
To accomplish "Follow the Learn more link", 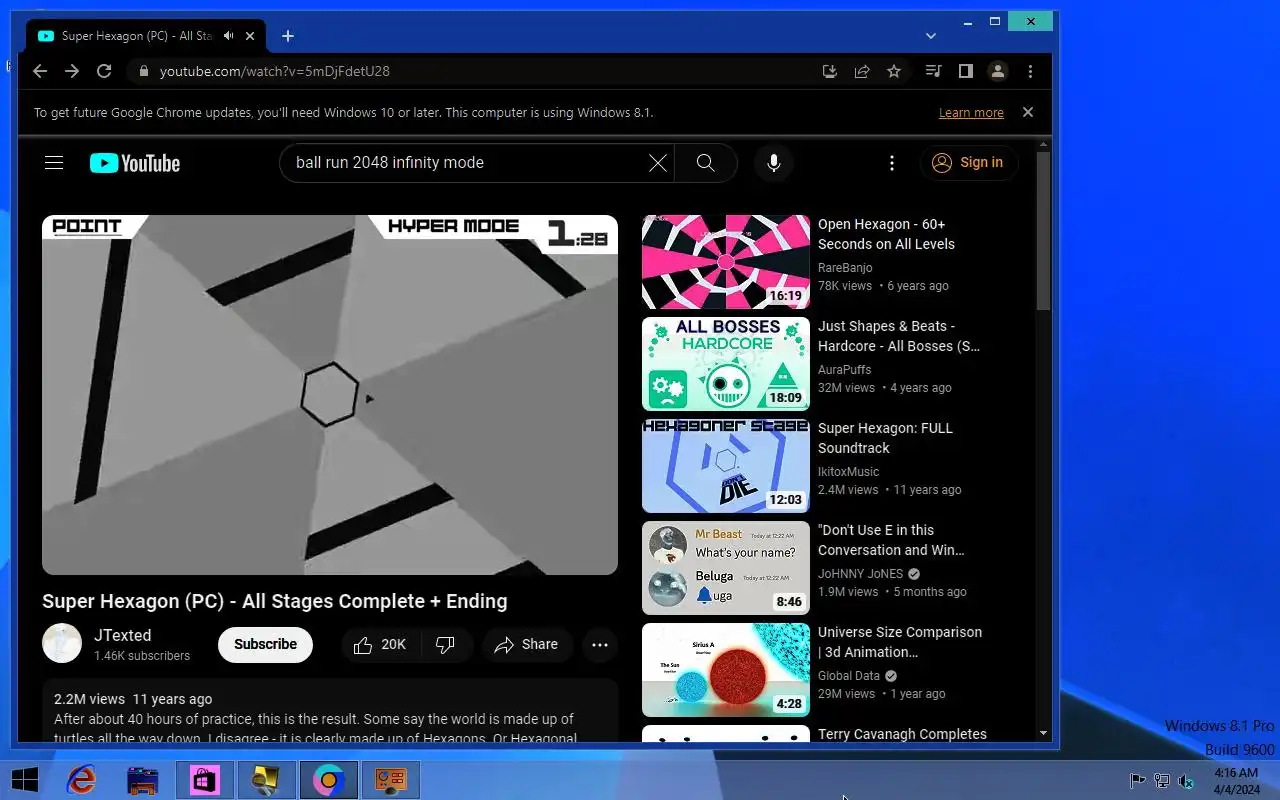I will point(971,113).
